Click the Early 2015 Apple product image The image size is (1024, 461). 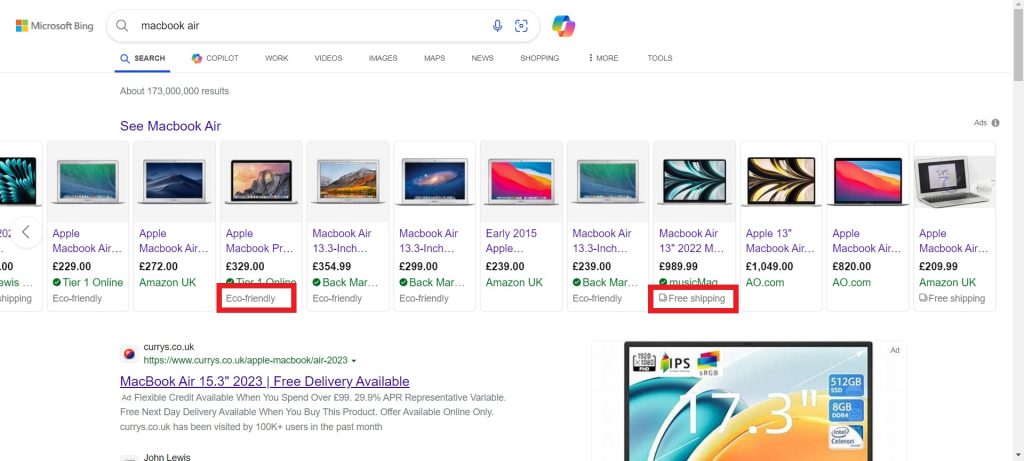[x=521, y=182]
